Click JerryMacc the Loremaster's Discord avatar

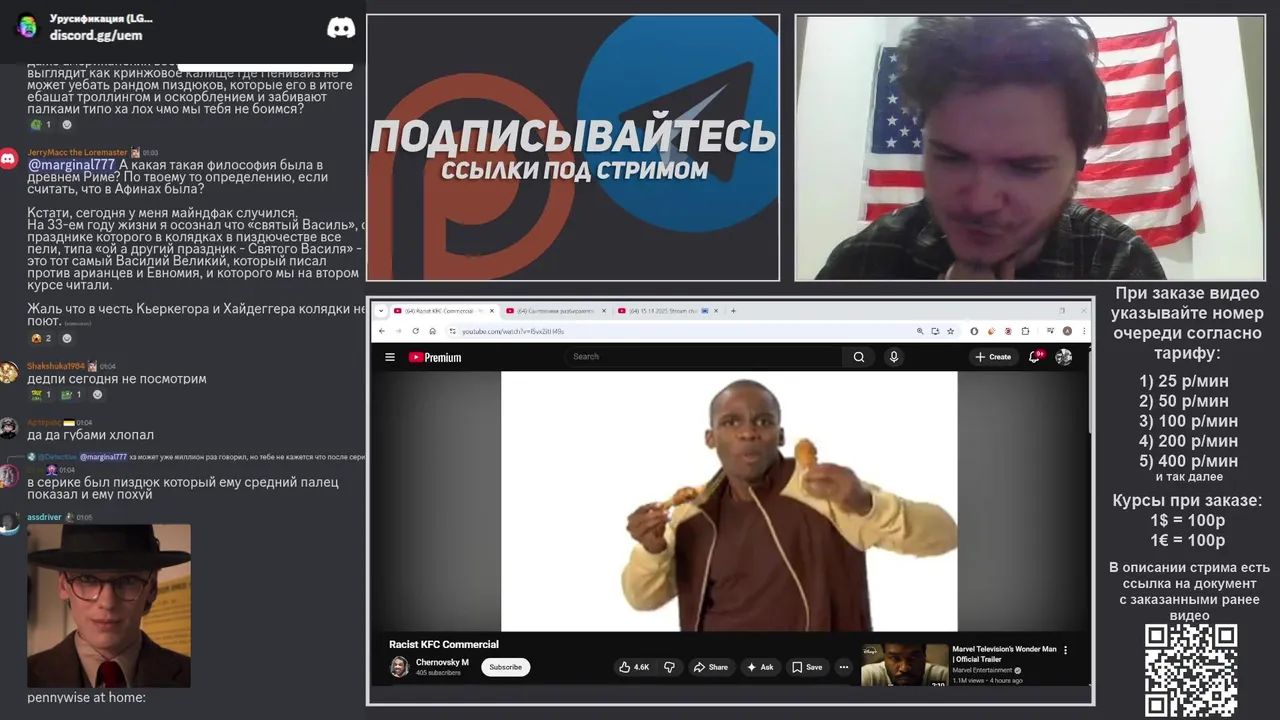8,158
